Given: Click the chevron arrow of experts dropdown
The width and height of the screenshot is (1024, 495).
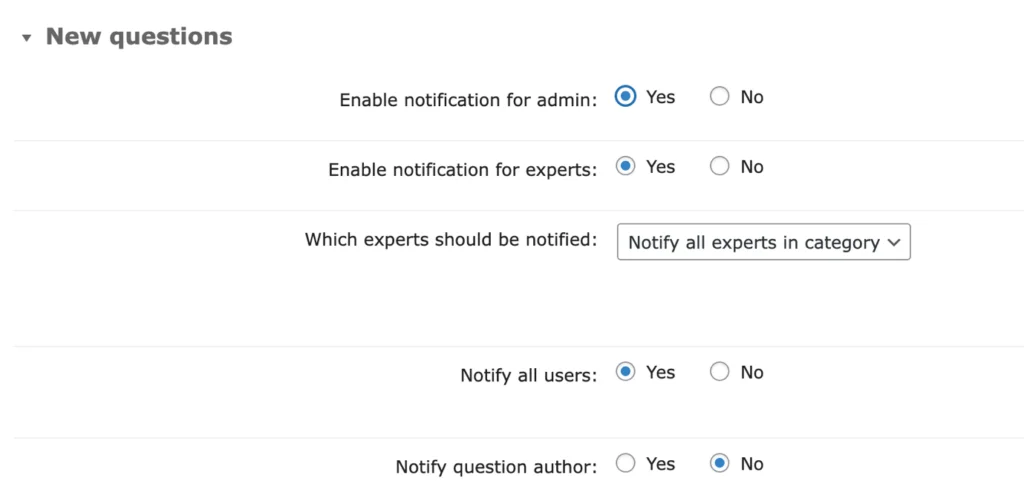Looking at the screenshot, I should point(894,243).
